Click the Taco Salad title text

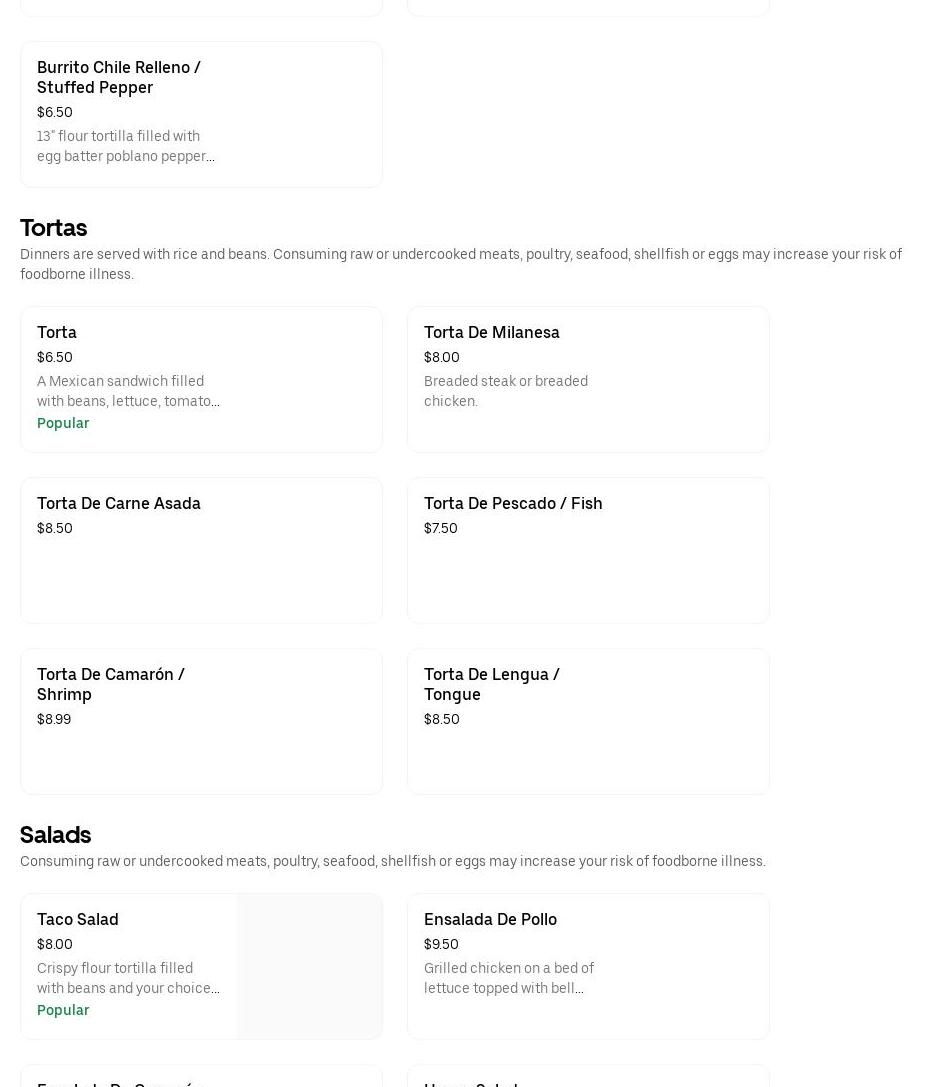pos(77,919)
